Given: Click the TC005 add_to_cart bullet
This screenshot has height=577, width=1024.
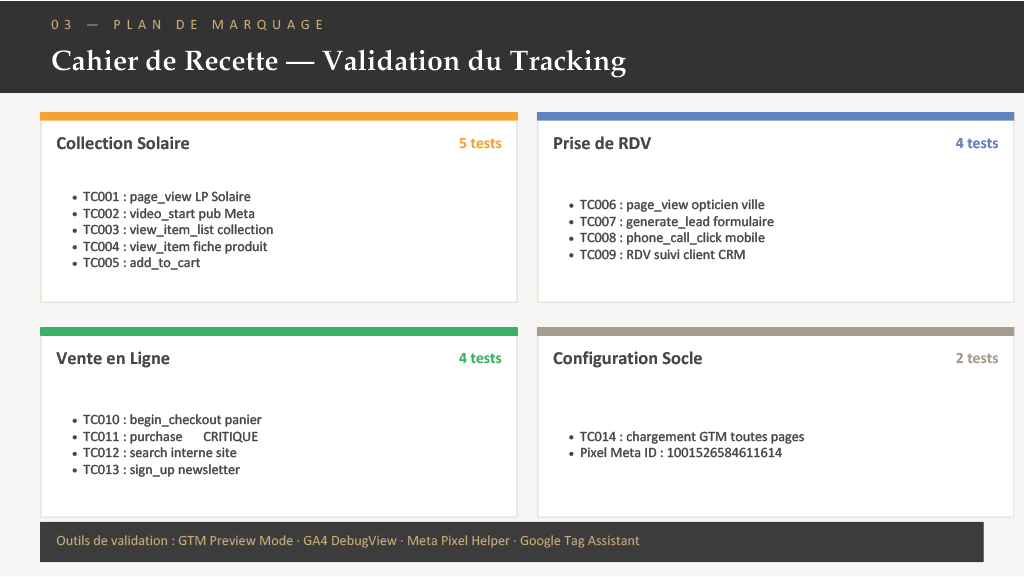Looking at the screenshot, I should [141, 263].
